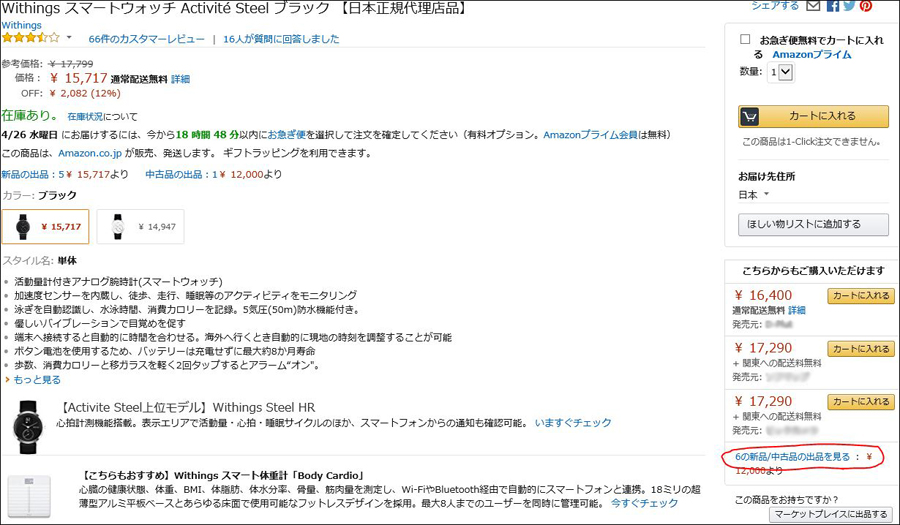Image resolution: width=900 pixels, height=525 pixels.
Task: Open 詳細 link next to 通常配送無料 price
Action: (x=180, y=79)
